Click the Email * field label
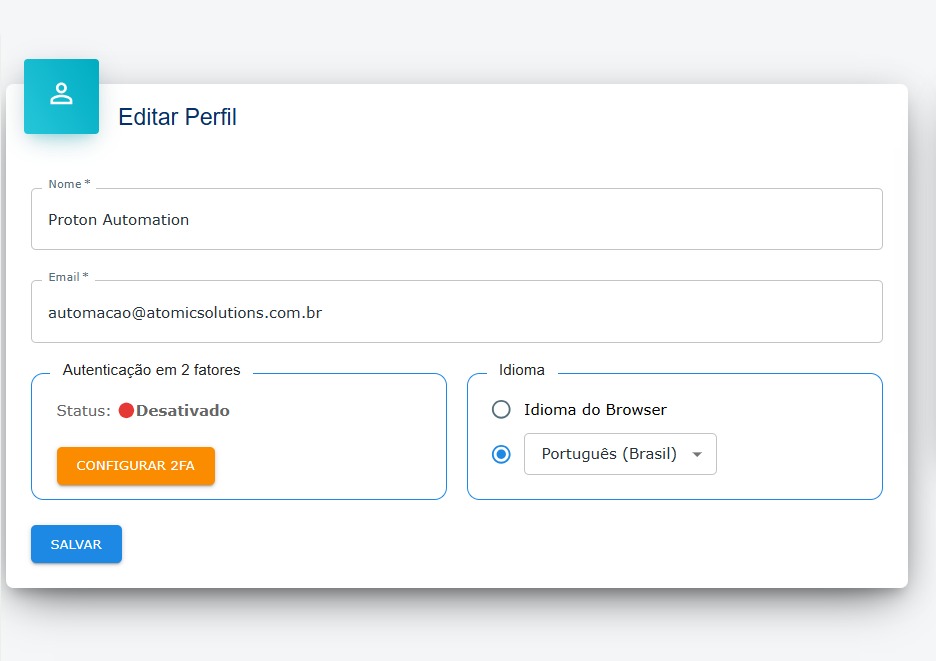The image size is (936, 661). 69,277
